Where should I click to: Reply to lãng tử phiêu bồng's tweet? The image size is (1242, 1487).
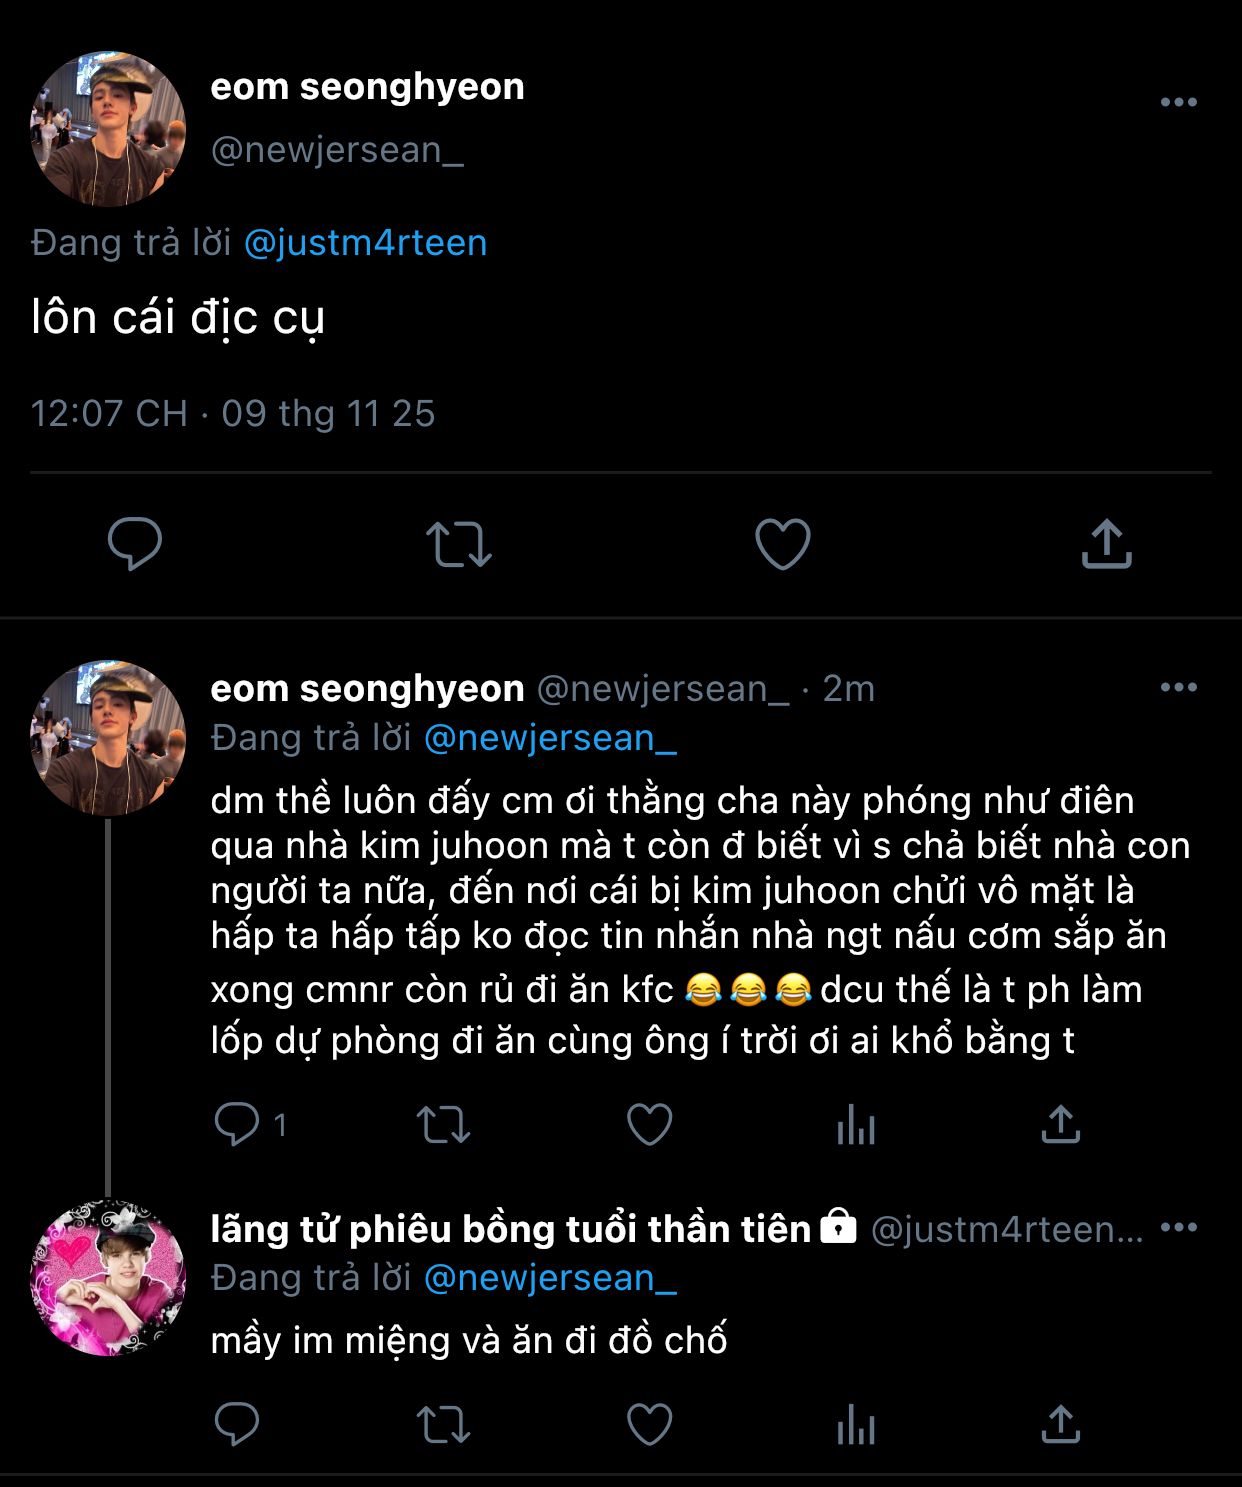point(237,1424)
